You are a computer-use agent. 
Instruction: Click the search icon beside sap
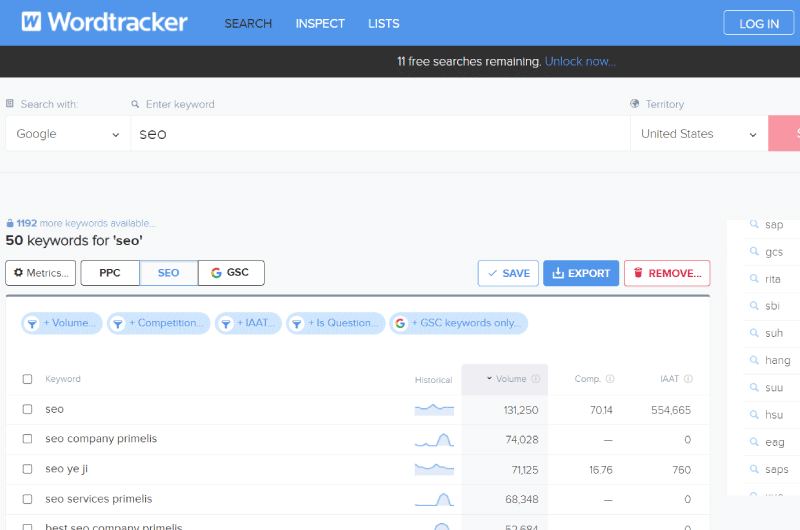[754, 224]
